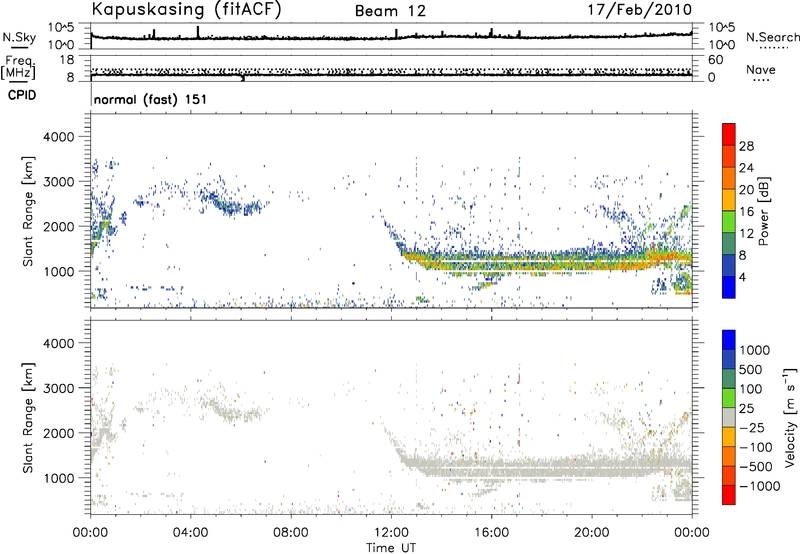Click the '04:00' time axis tick label
The height and width of the screenshot is (554, 800).
190,533
